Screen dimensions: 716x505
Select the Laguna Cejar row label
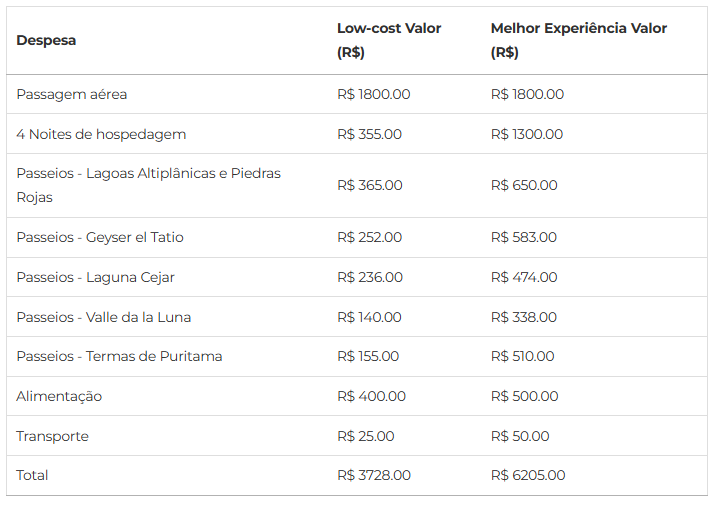95,277
